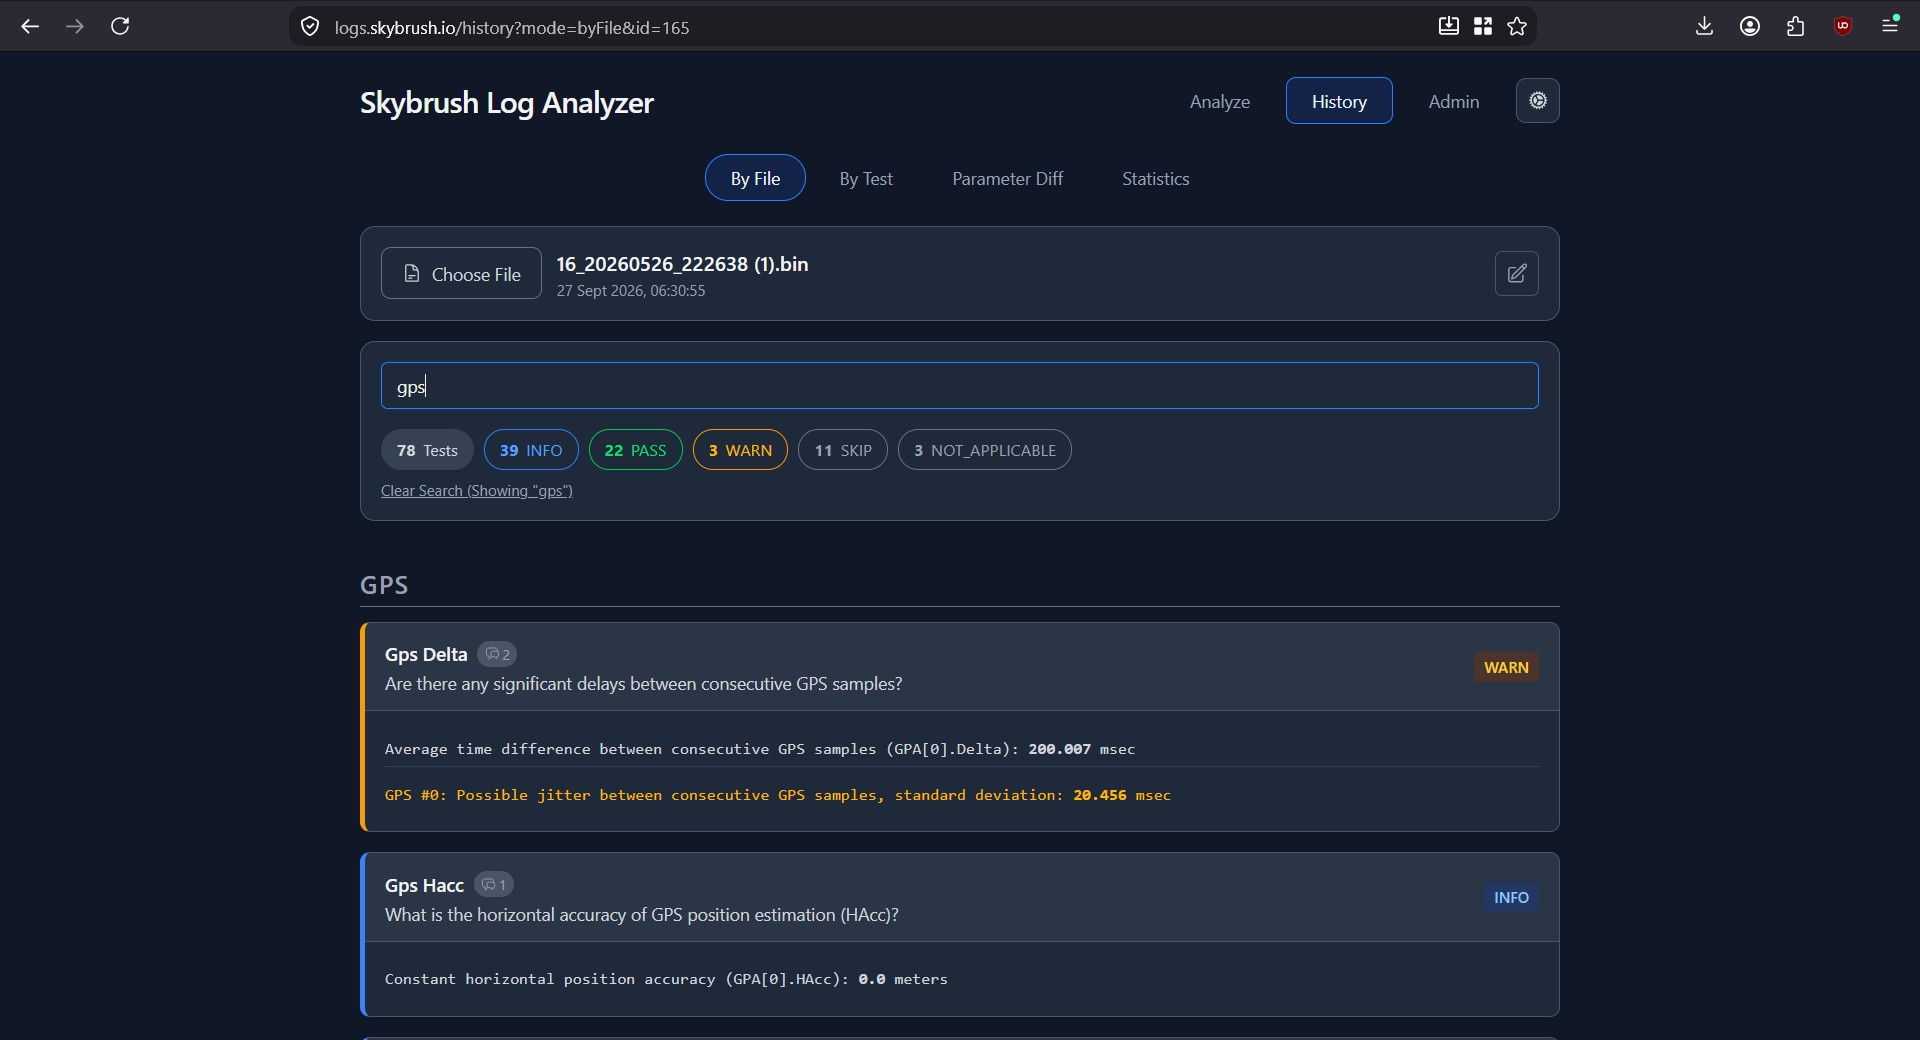
Task: Filter results by 39 INFO
Action: click(x=531, y=450)
